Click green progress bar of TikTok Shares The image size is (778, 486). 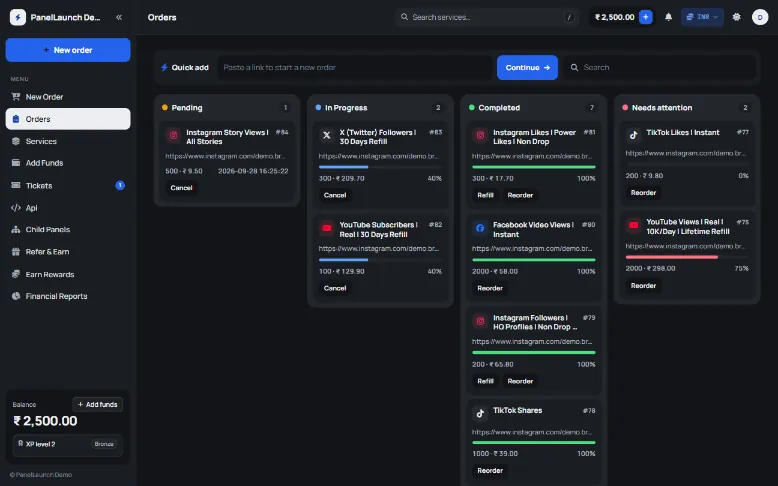coord(533,442)
